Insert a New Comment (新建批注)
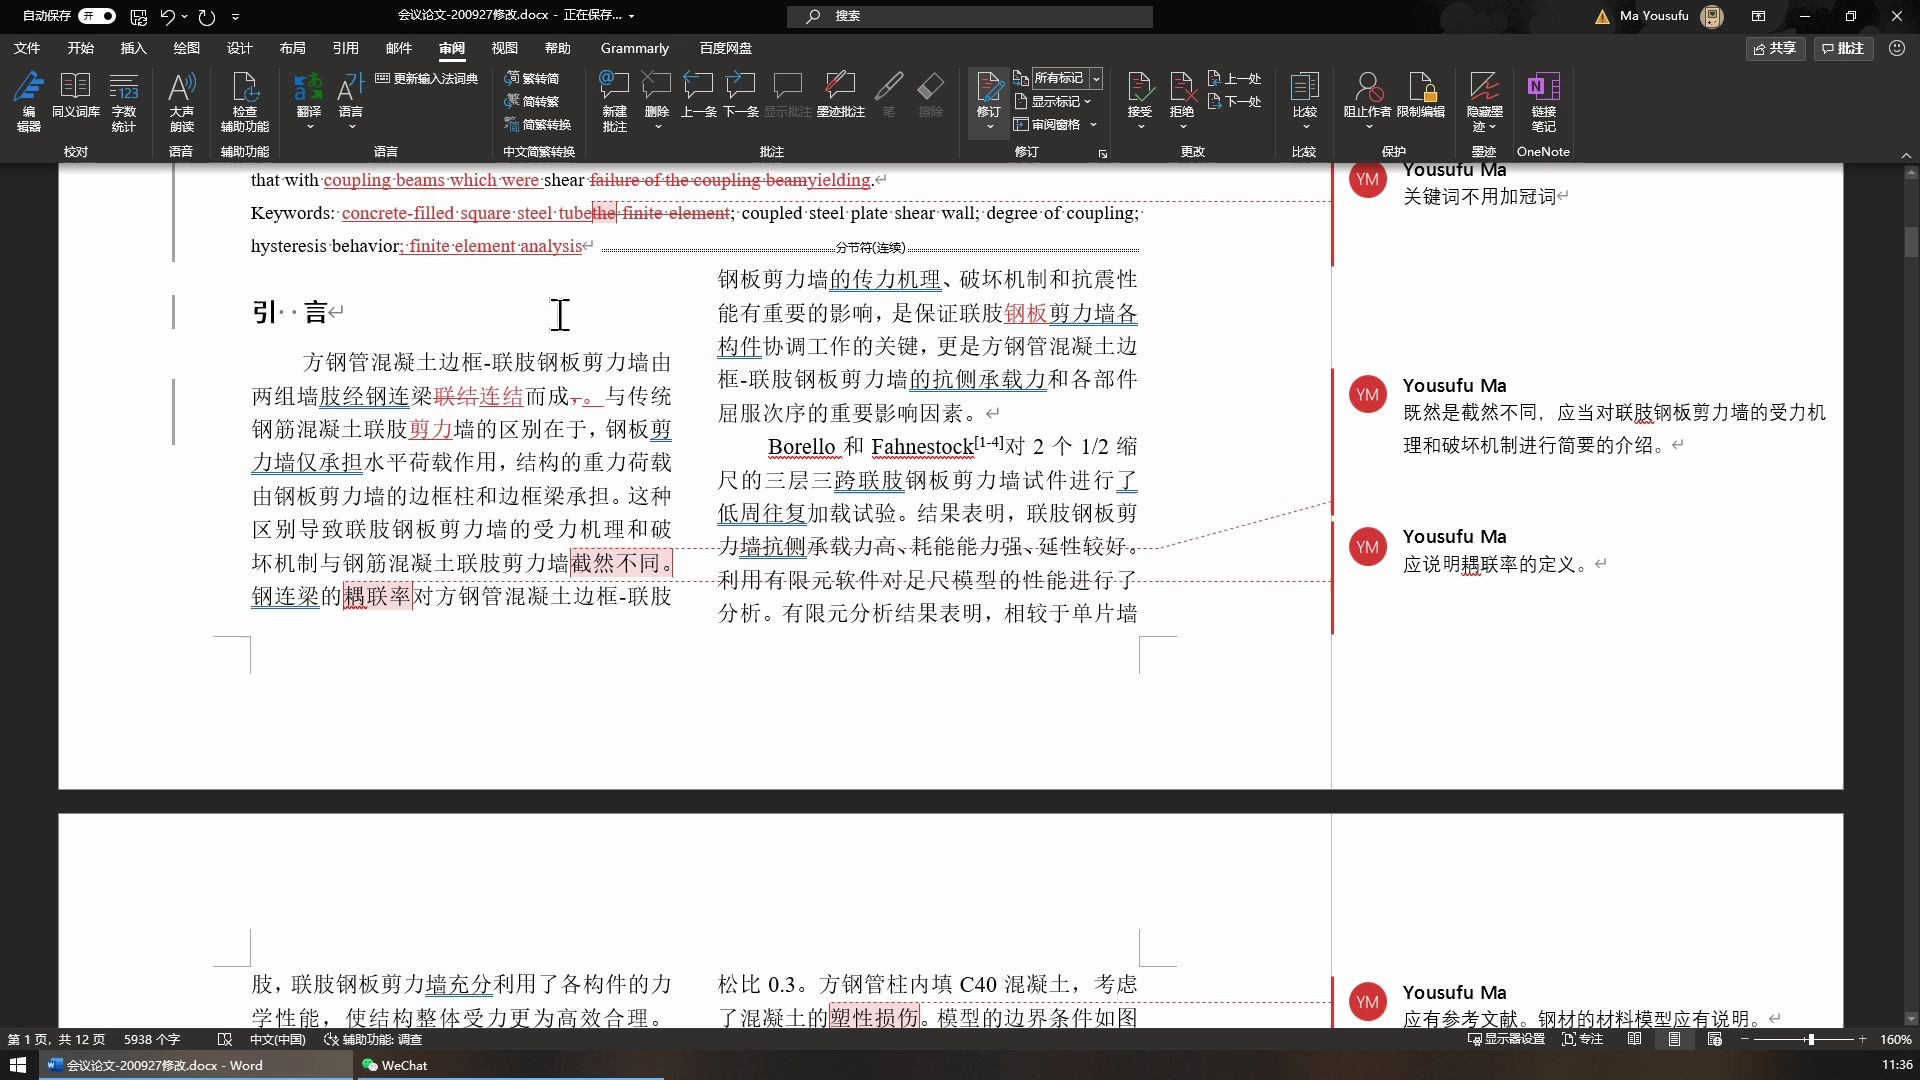Viewport: 1920px width, 1080px height. click(x=614, y=101)
